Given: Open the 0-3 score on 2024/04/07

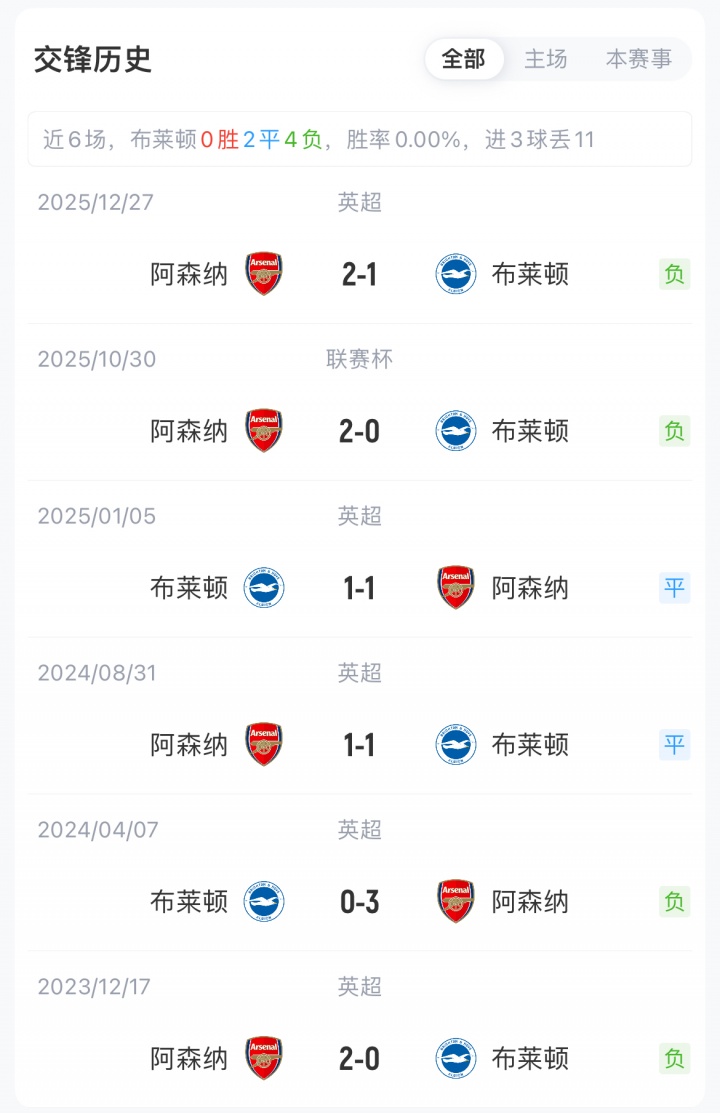Looking at the screenshot, I should click(x=360, y=902).
